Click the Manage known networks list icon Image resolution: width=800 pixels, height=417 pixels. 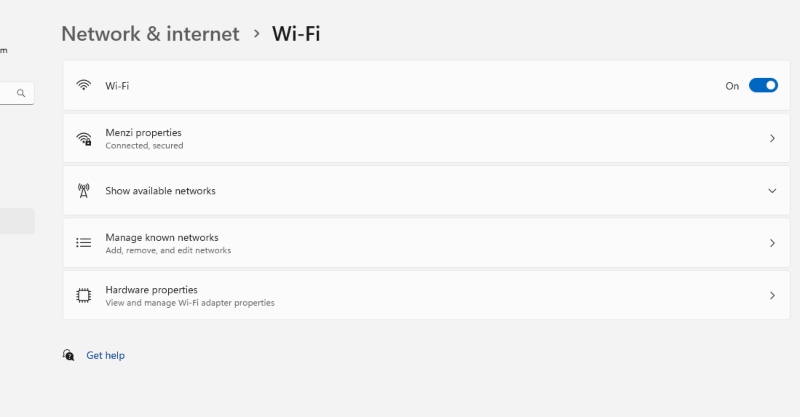click(84, 243)
